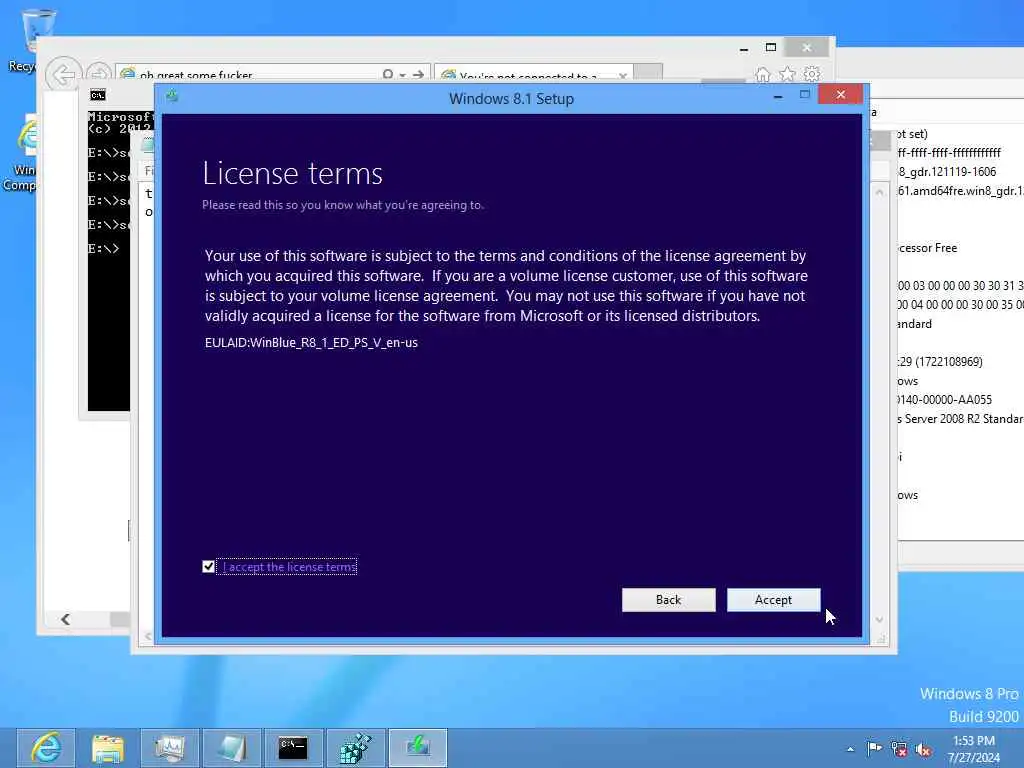Close the 'You're not connected' IE tab
This screenshot has width=1024, height=768.
click(623, 76)
